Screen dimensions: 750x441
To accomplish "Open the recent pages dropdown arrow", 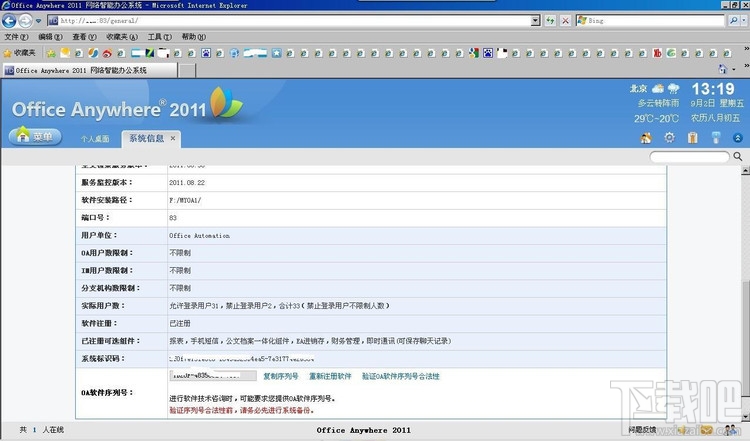I will 38,21.
